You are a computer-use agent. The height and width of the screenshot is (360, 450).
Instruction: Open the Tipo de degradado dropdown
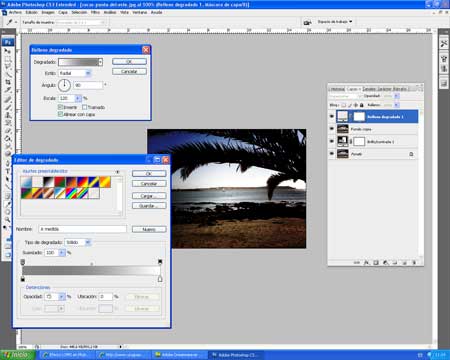click(x=78, y=242)
